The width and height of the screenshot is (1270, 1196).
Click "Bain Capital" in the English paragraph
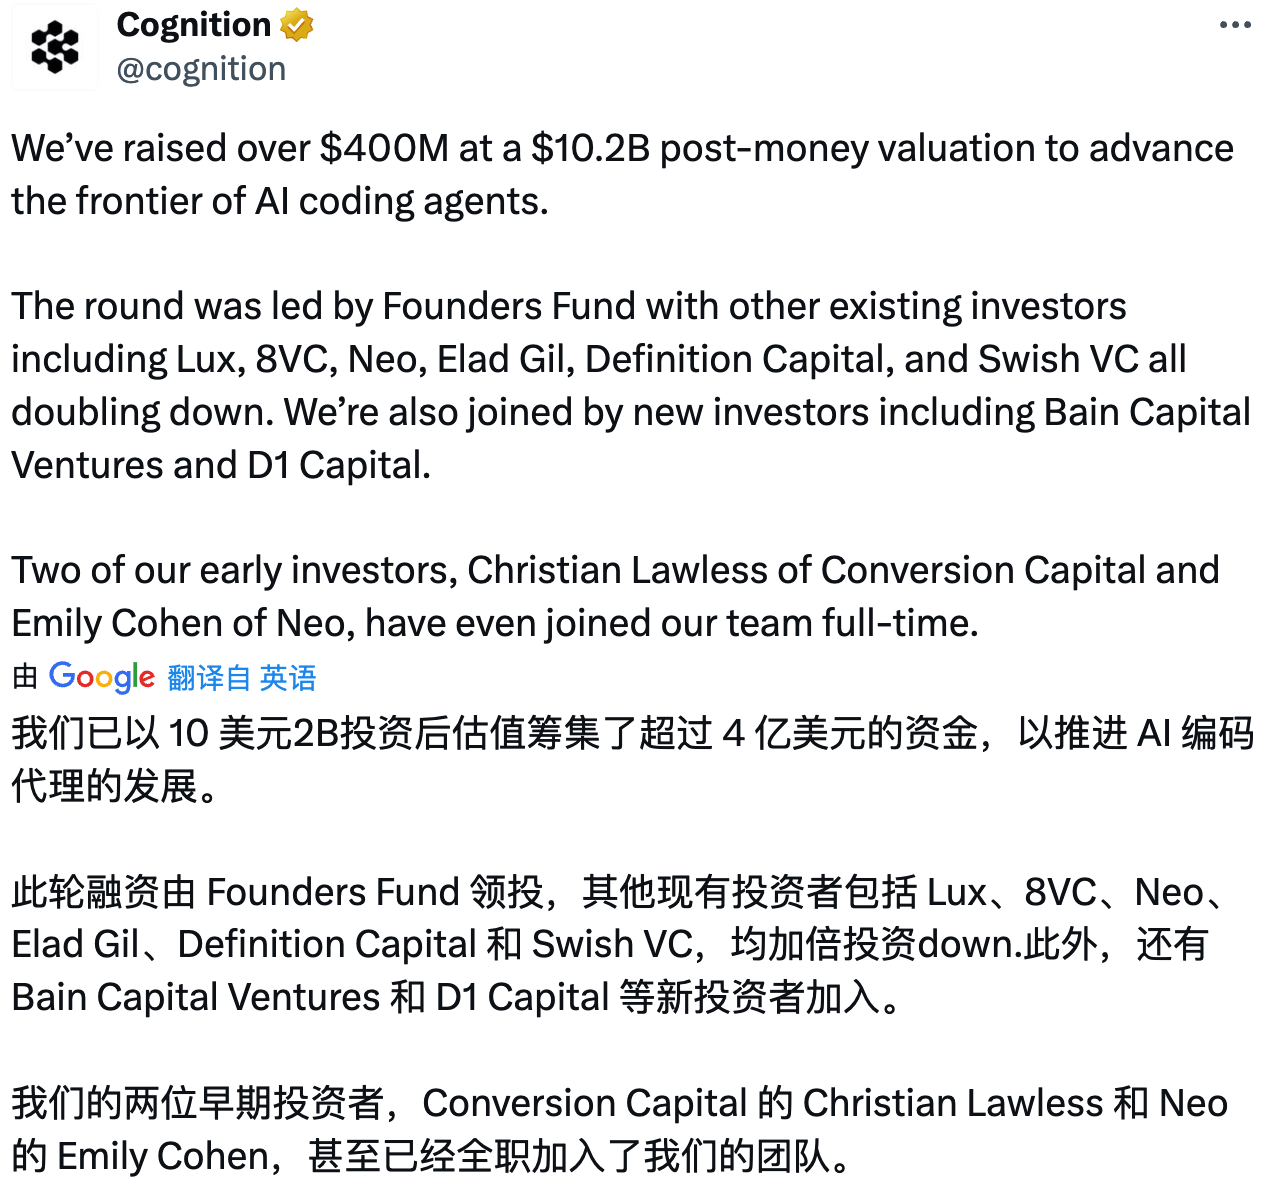1147,412
